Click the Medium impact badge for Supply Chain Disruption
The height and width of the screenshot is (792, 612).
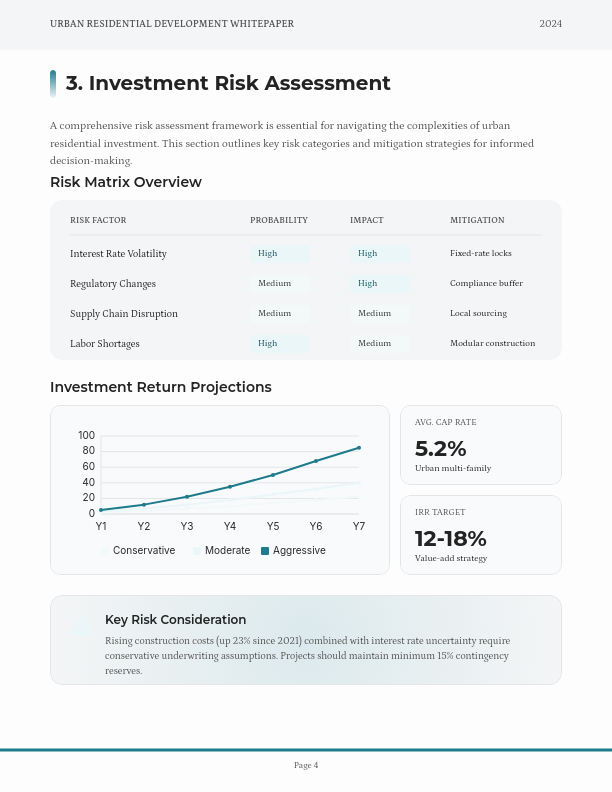coord(375,314)
